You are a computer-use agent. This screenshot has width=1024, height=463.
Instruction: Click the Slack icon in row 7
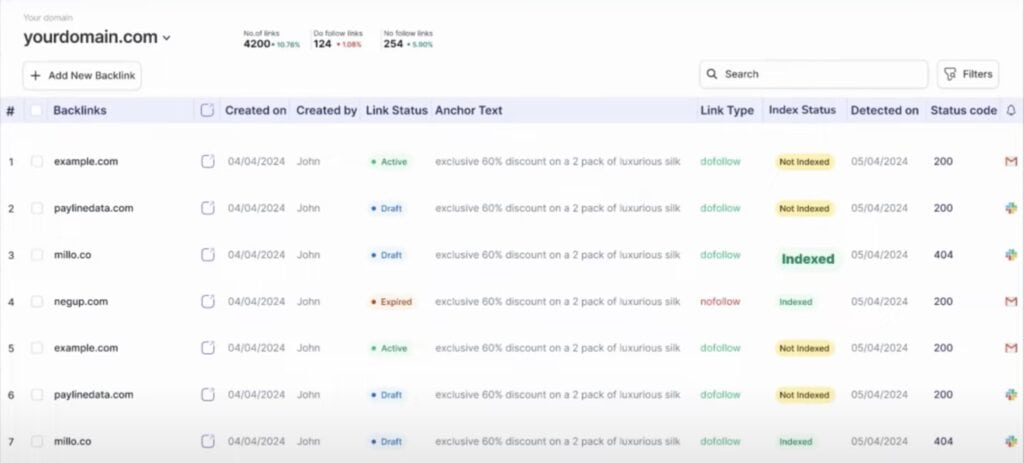pyautogui.click(x=1010, y=441)
